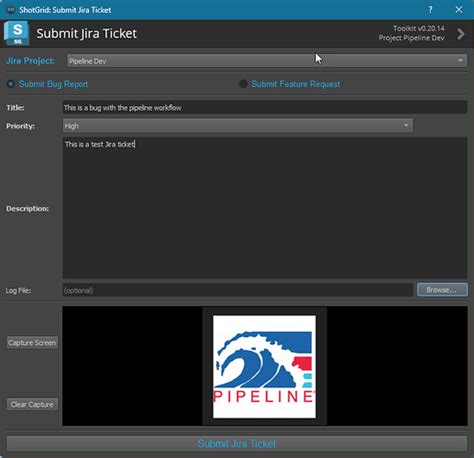The image size is (474, 458).
Task: Click the Submit Jira Ticket button
Action: tap(237, 444)
